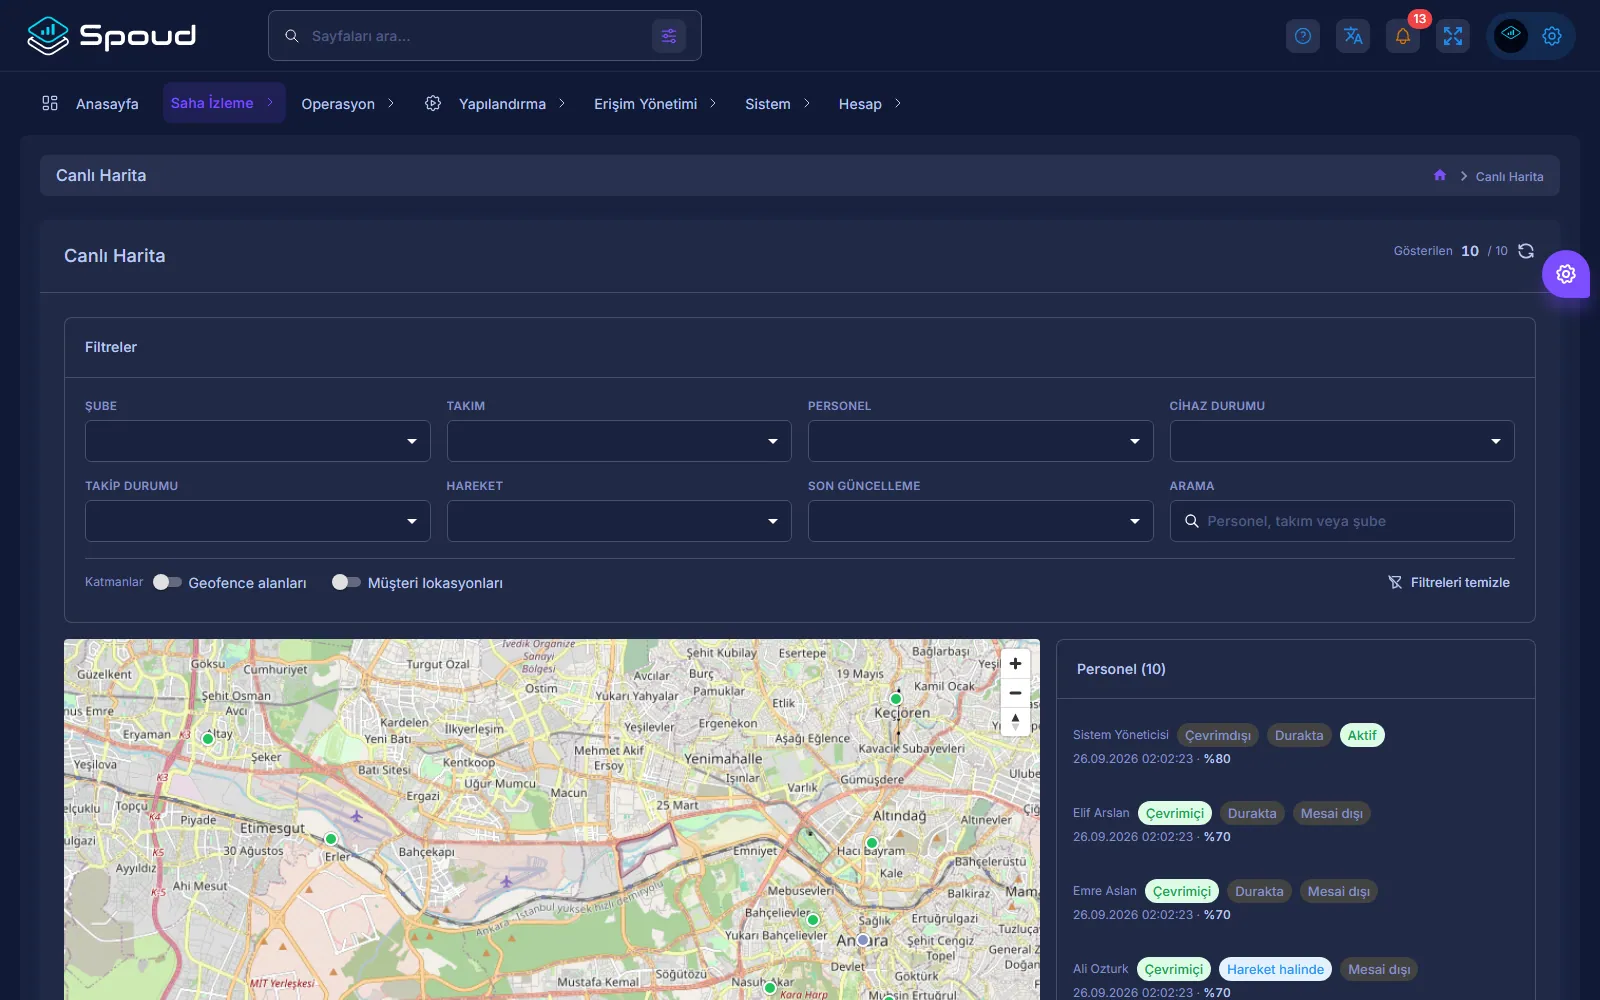Open the Saha İzleme menu
This screenshot has height=1000, width=1600.
click(224, 103)
